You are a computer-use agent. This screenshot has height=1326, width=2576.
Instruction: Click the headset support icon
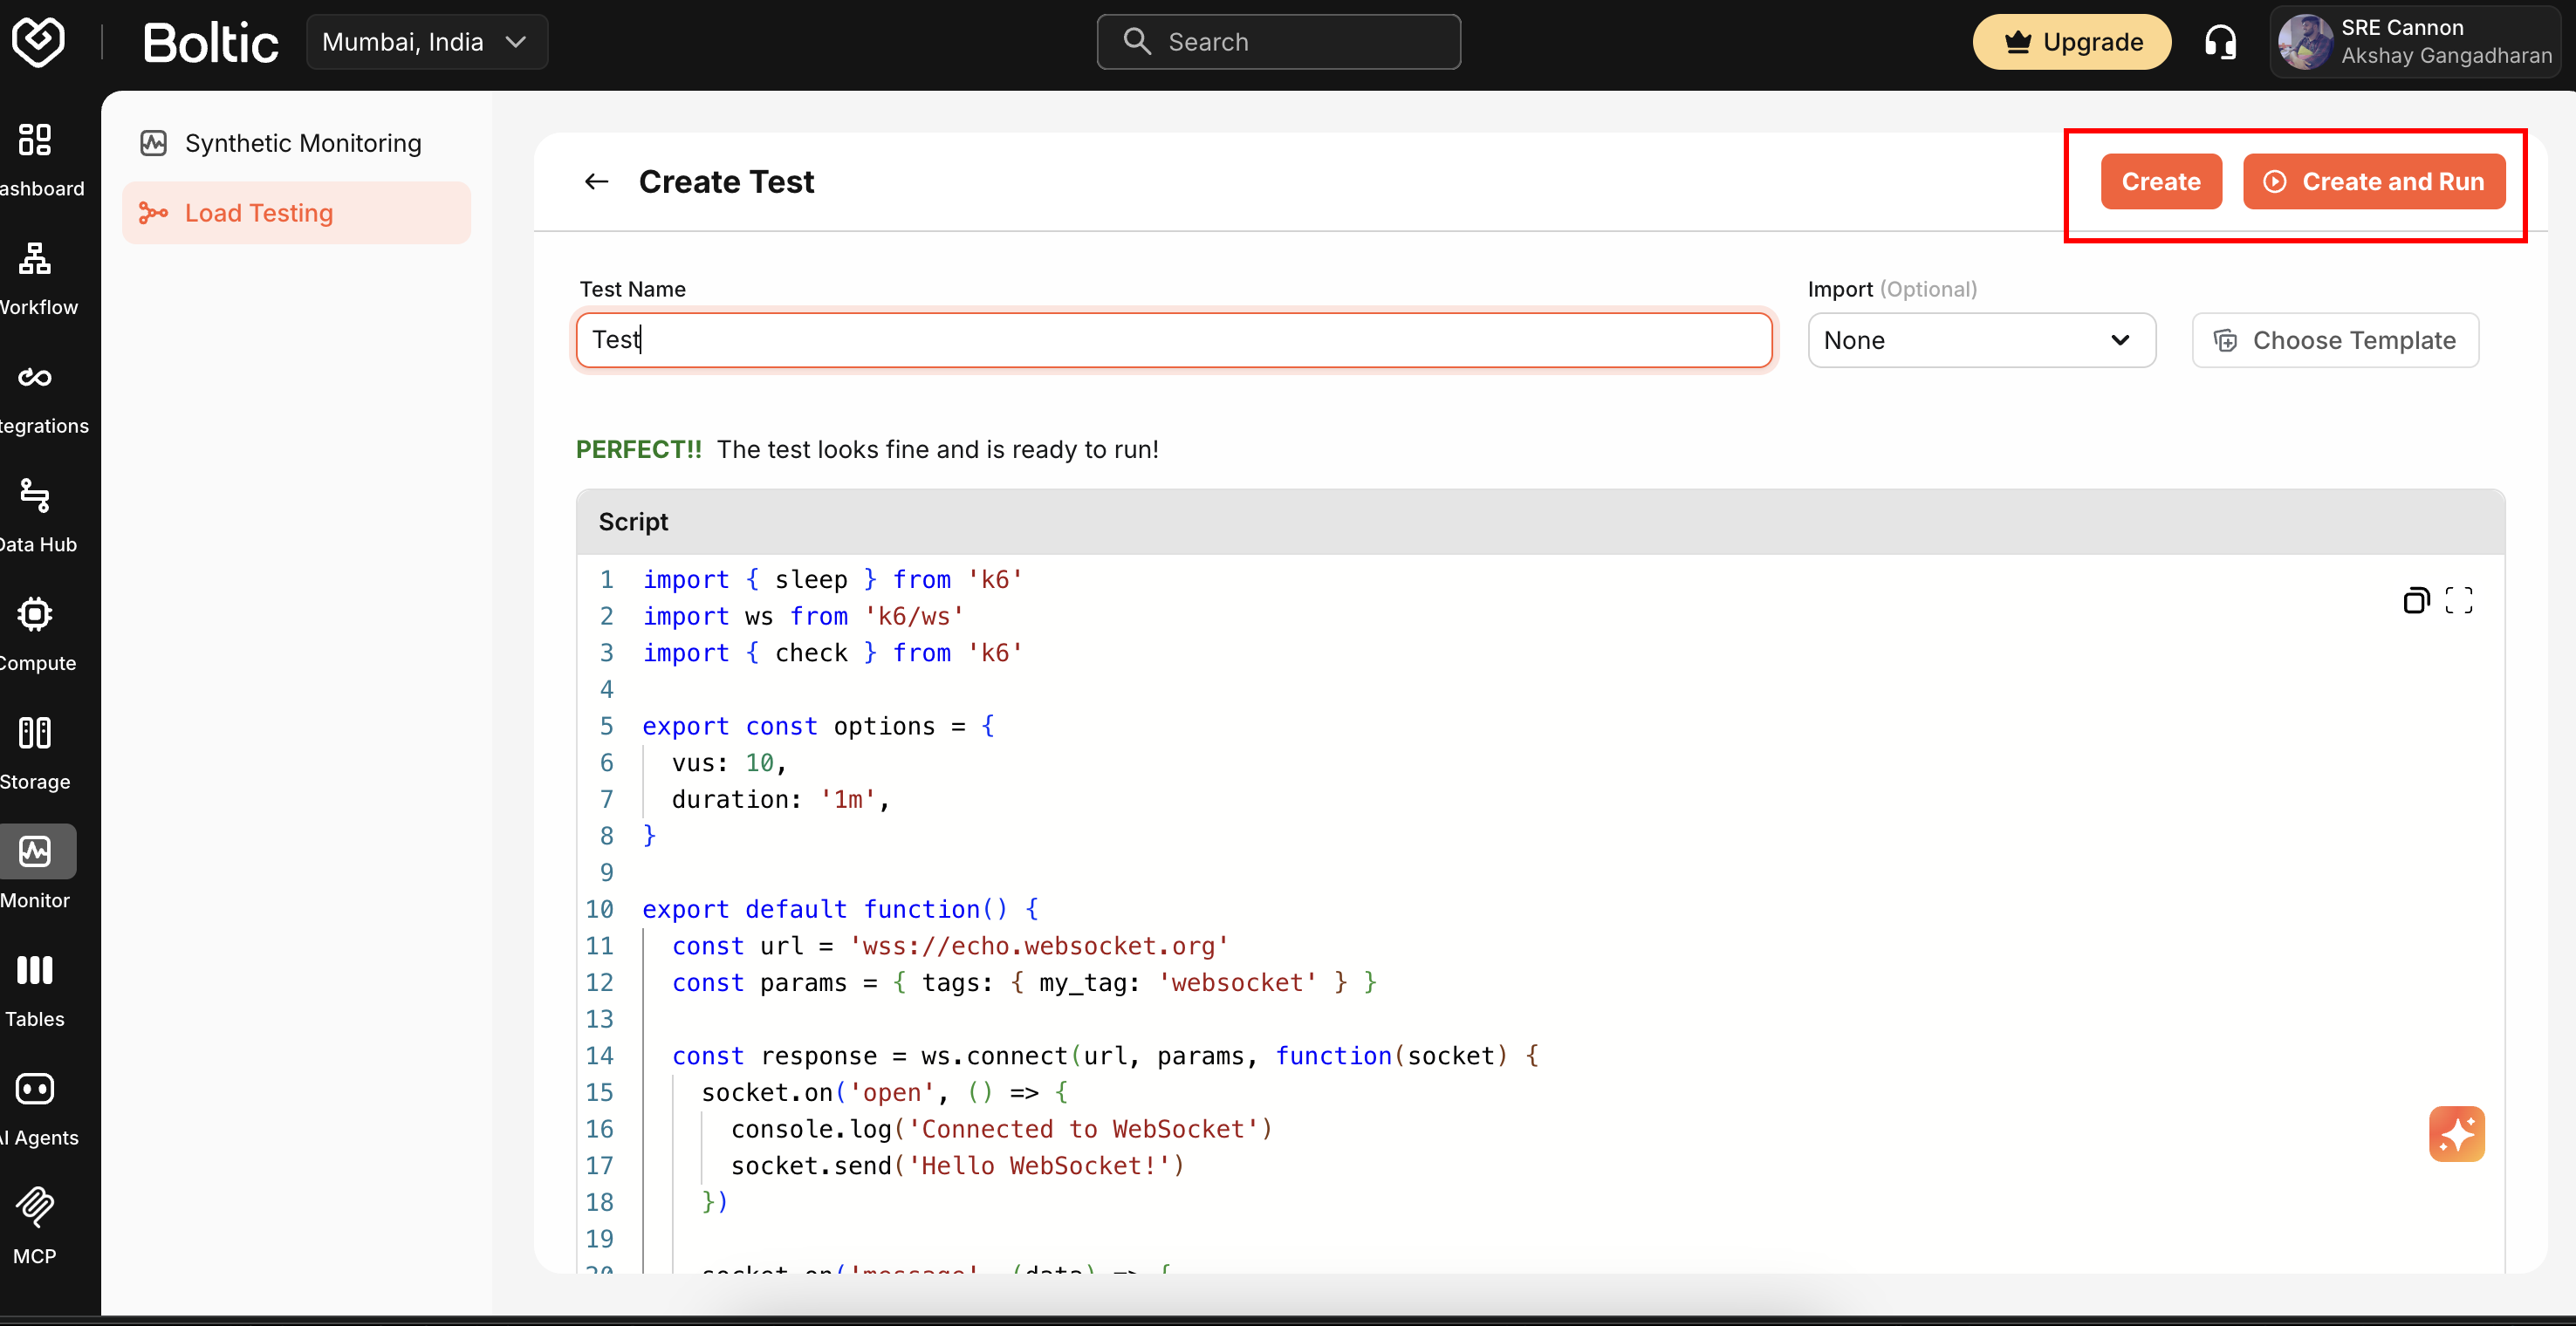(2220, 42)
